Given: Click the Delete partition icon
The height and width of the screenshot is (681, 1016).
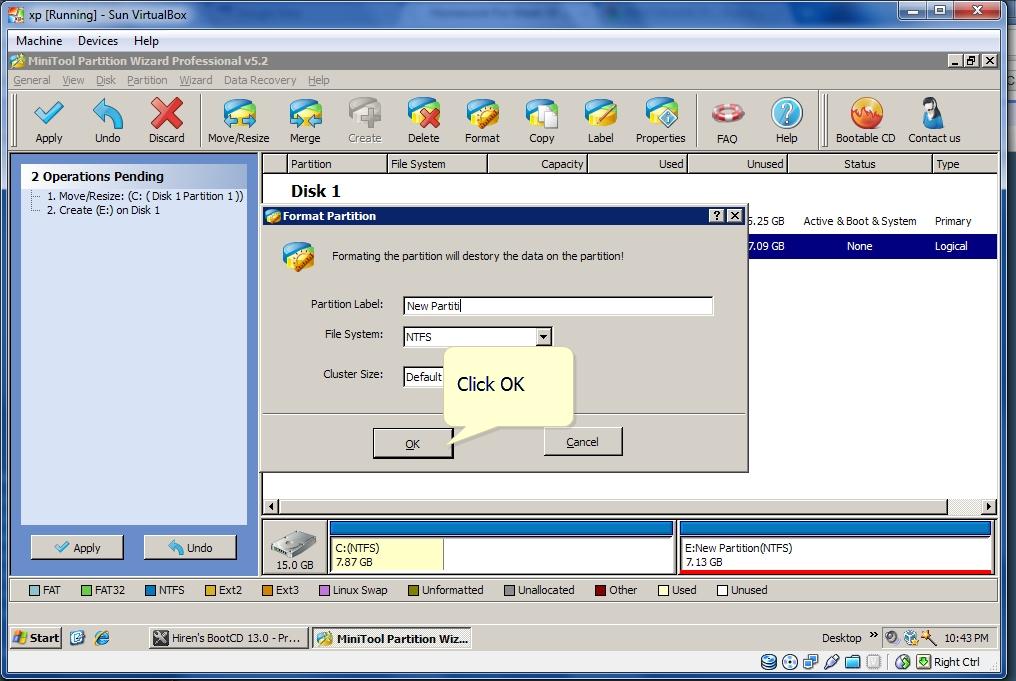Looking at the screenshot, I should coord(423,120).
